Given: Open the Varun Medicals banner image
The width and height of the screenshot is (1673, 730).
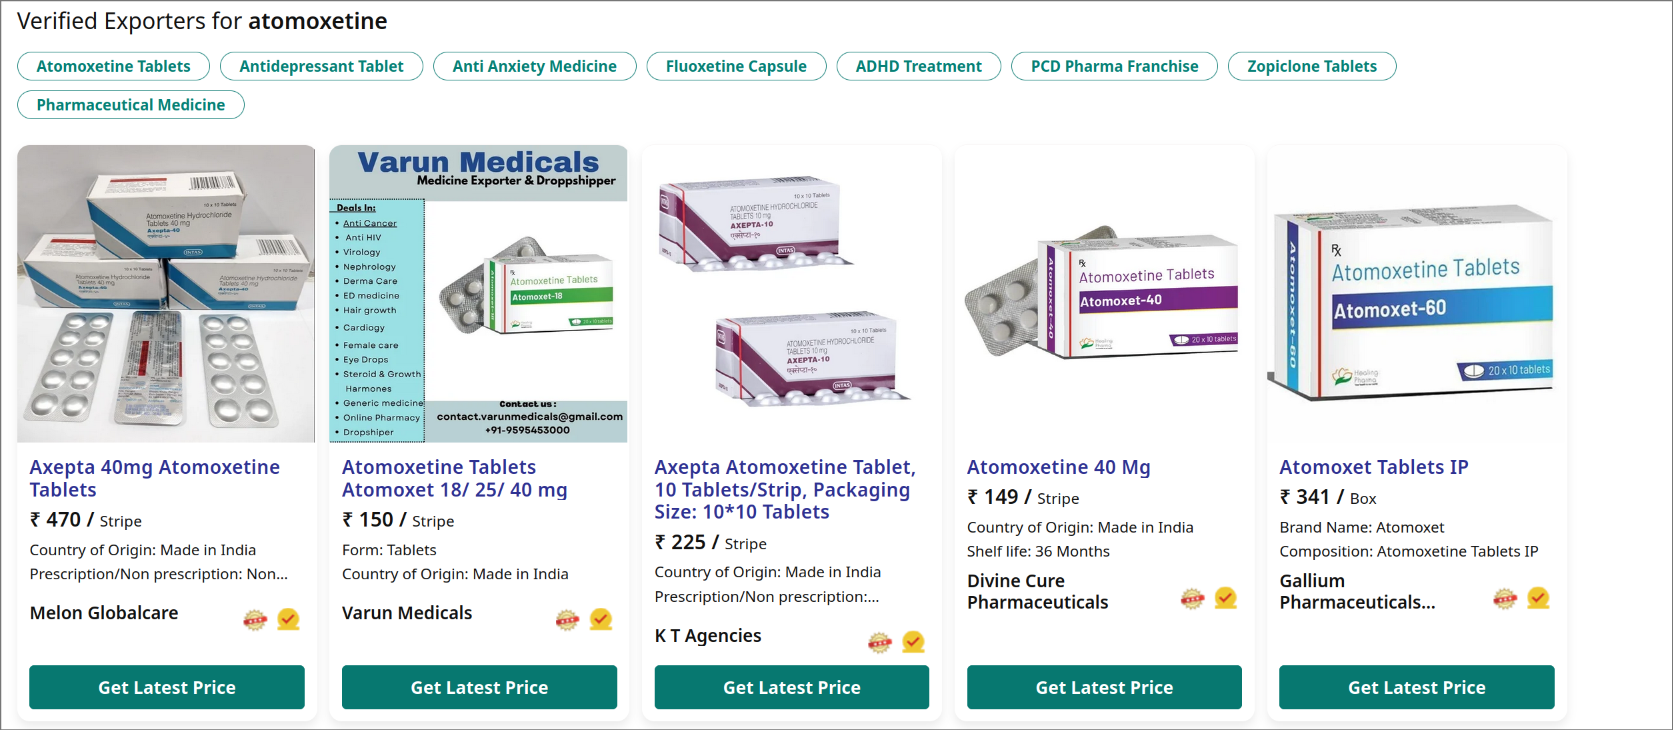Looking at the screenshot, I should (x=479, y=294).
